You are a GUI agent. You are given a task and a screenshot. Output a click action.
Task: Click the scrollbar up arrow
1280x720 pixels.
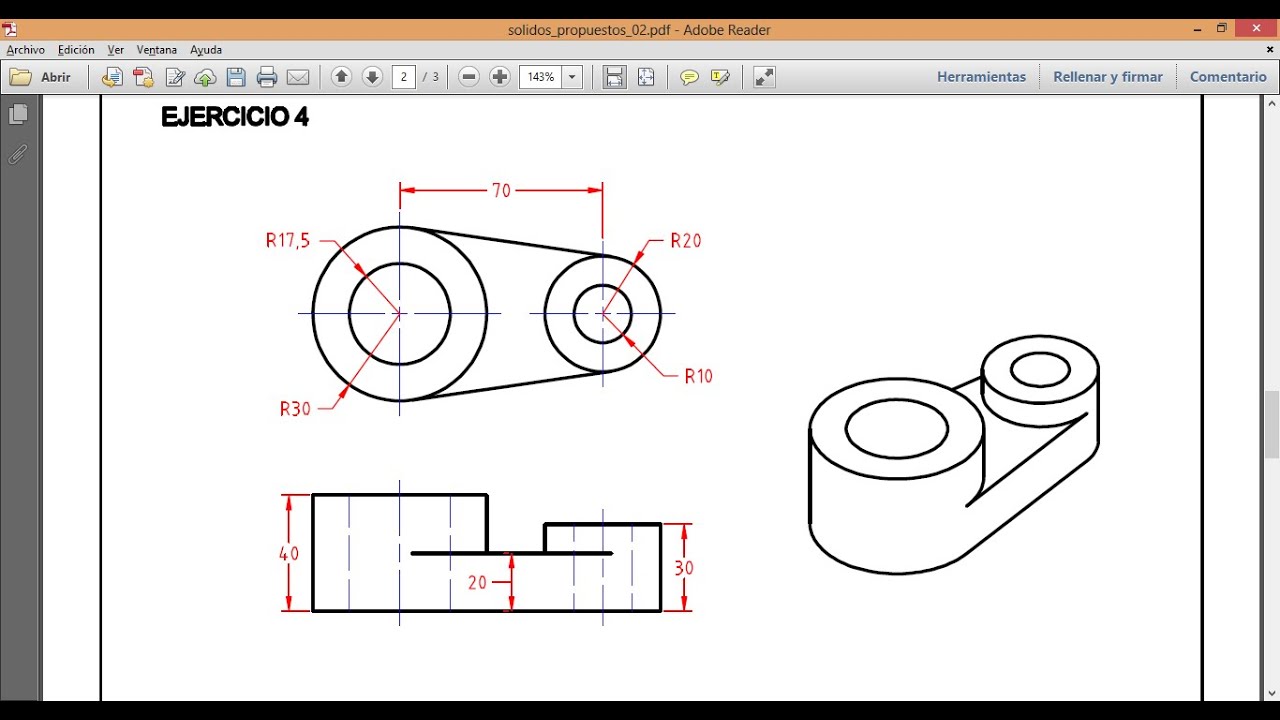[1272, 102]
